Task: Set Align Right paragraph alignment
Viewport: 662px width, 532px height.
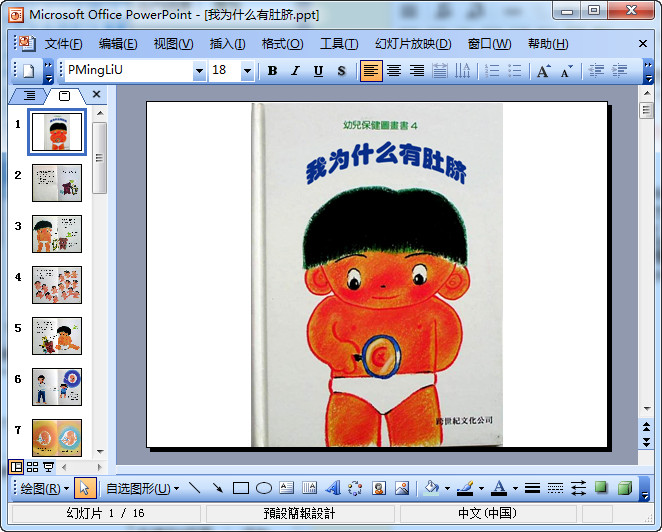Action: (x=417, y=71)
